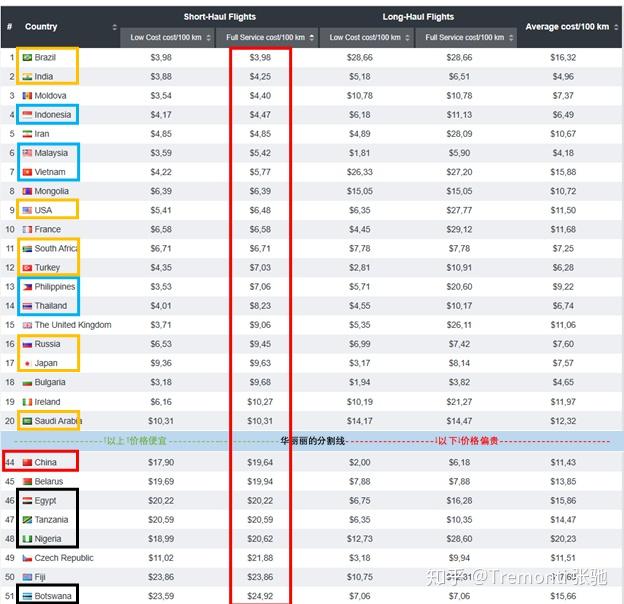Click the Belarus flag icon
This screenshot has height=604, width=624.
point(27,482)
